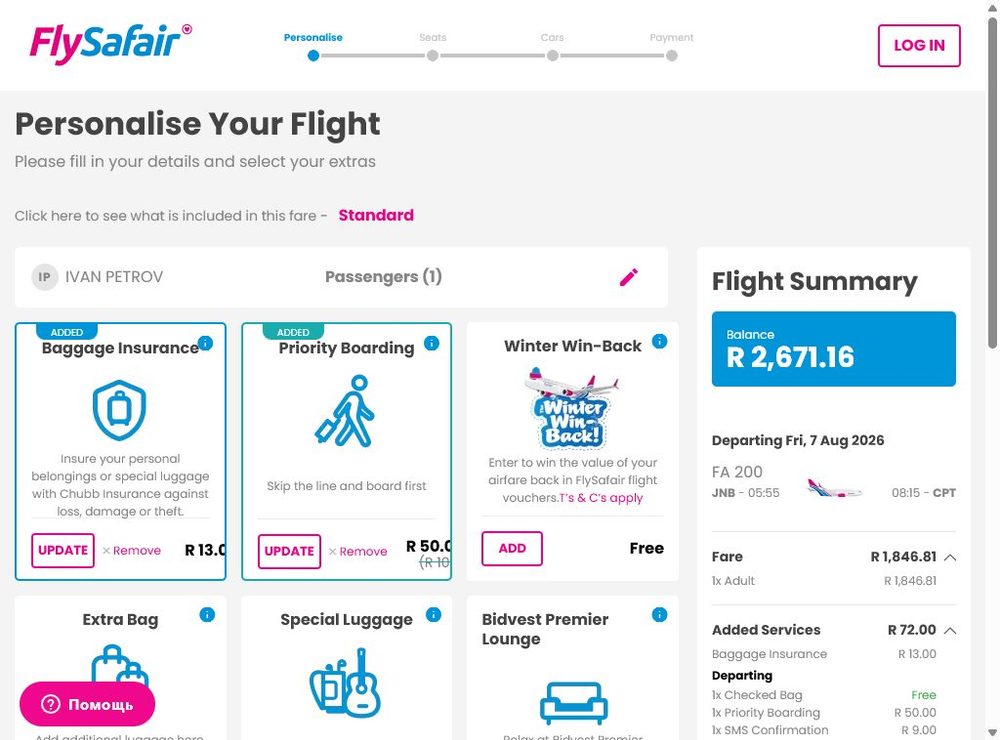The width and height of the screenshot is (1000, 740).
Task: Remove Priority Boarding from booking
Action: [x=358, y=552]
